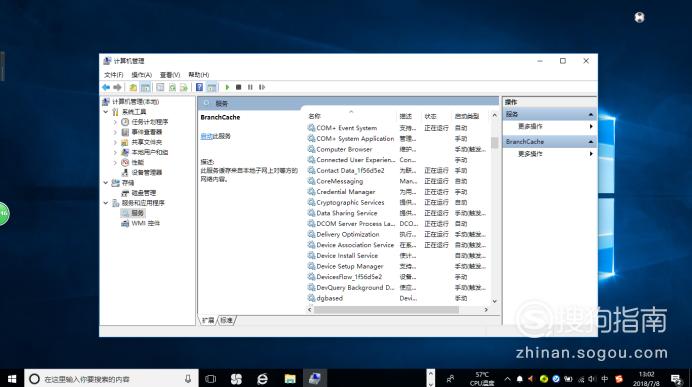Click the blue Help question-mark toolbar icon
Image resolution: width=692 pixels, height=387 pixels.
(199, 87)
